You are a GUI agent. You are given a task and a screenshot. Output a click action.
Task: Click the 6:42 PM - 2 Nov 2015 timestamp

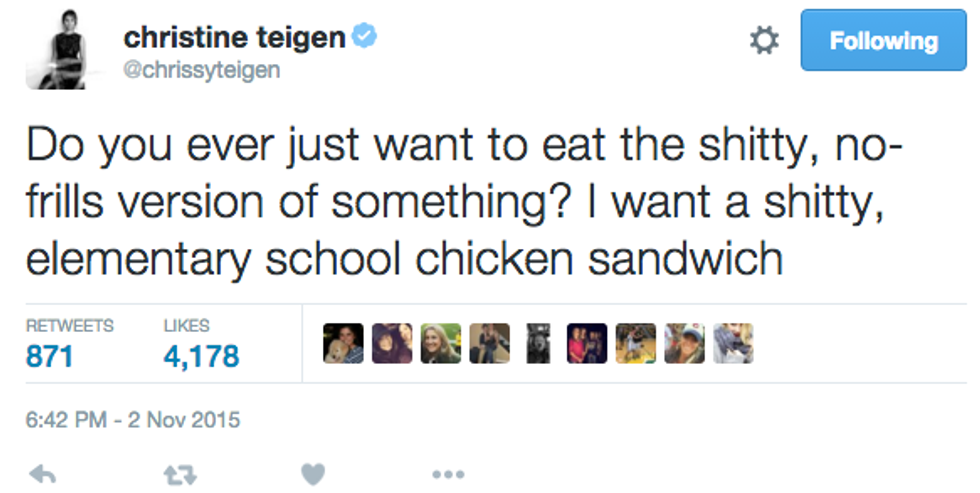point(133,419)
